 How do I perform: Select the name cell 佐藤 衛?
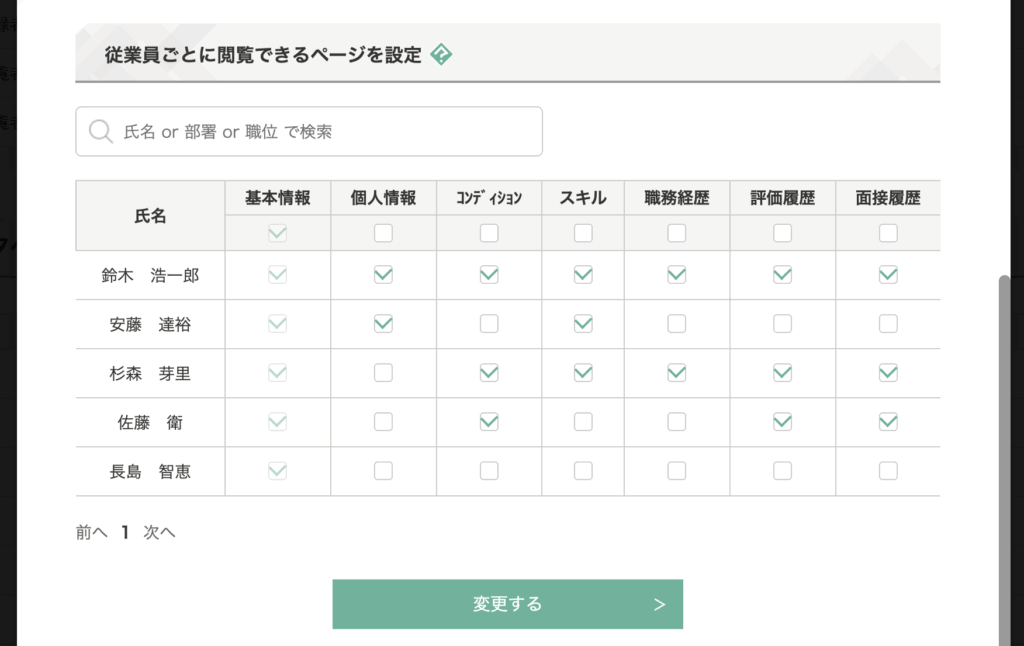(x=150, y=422)
